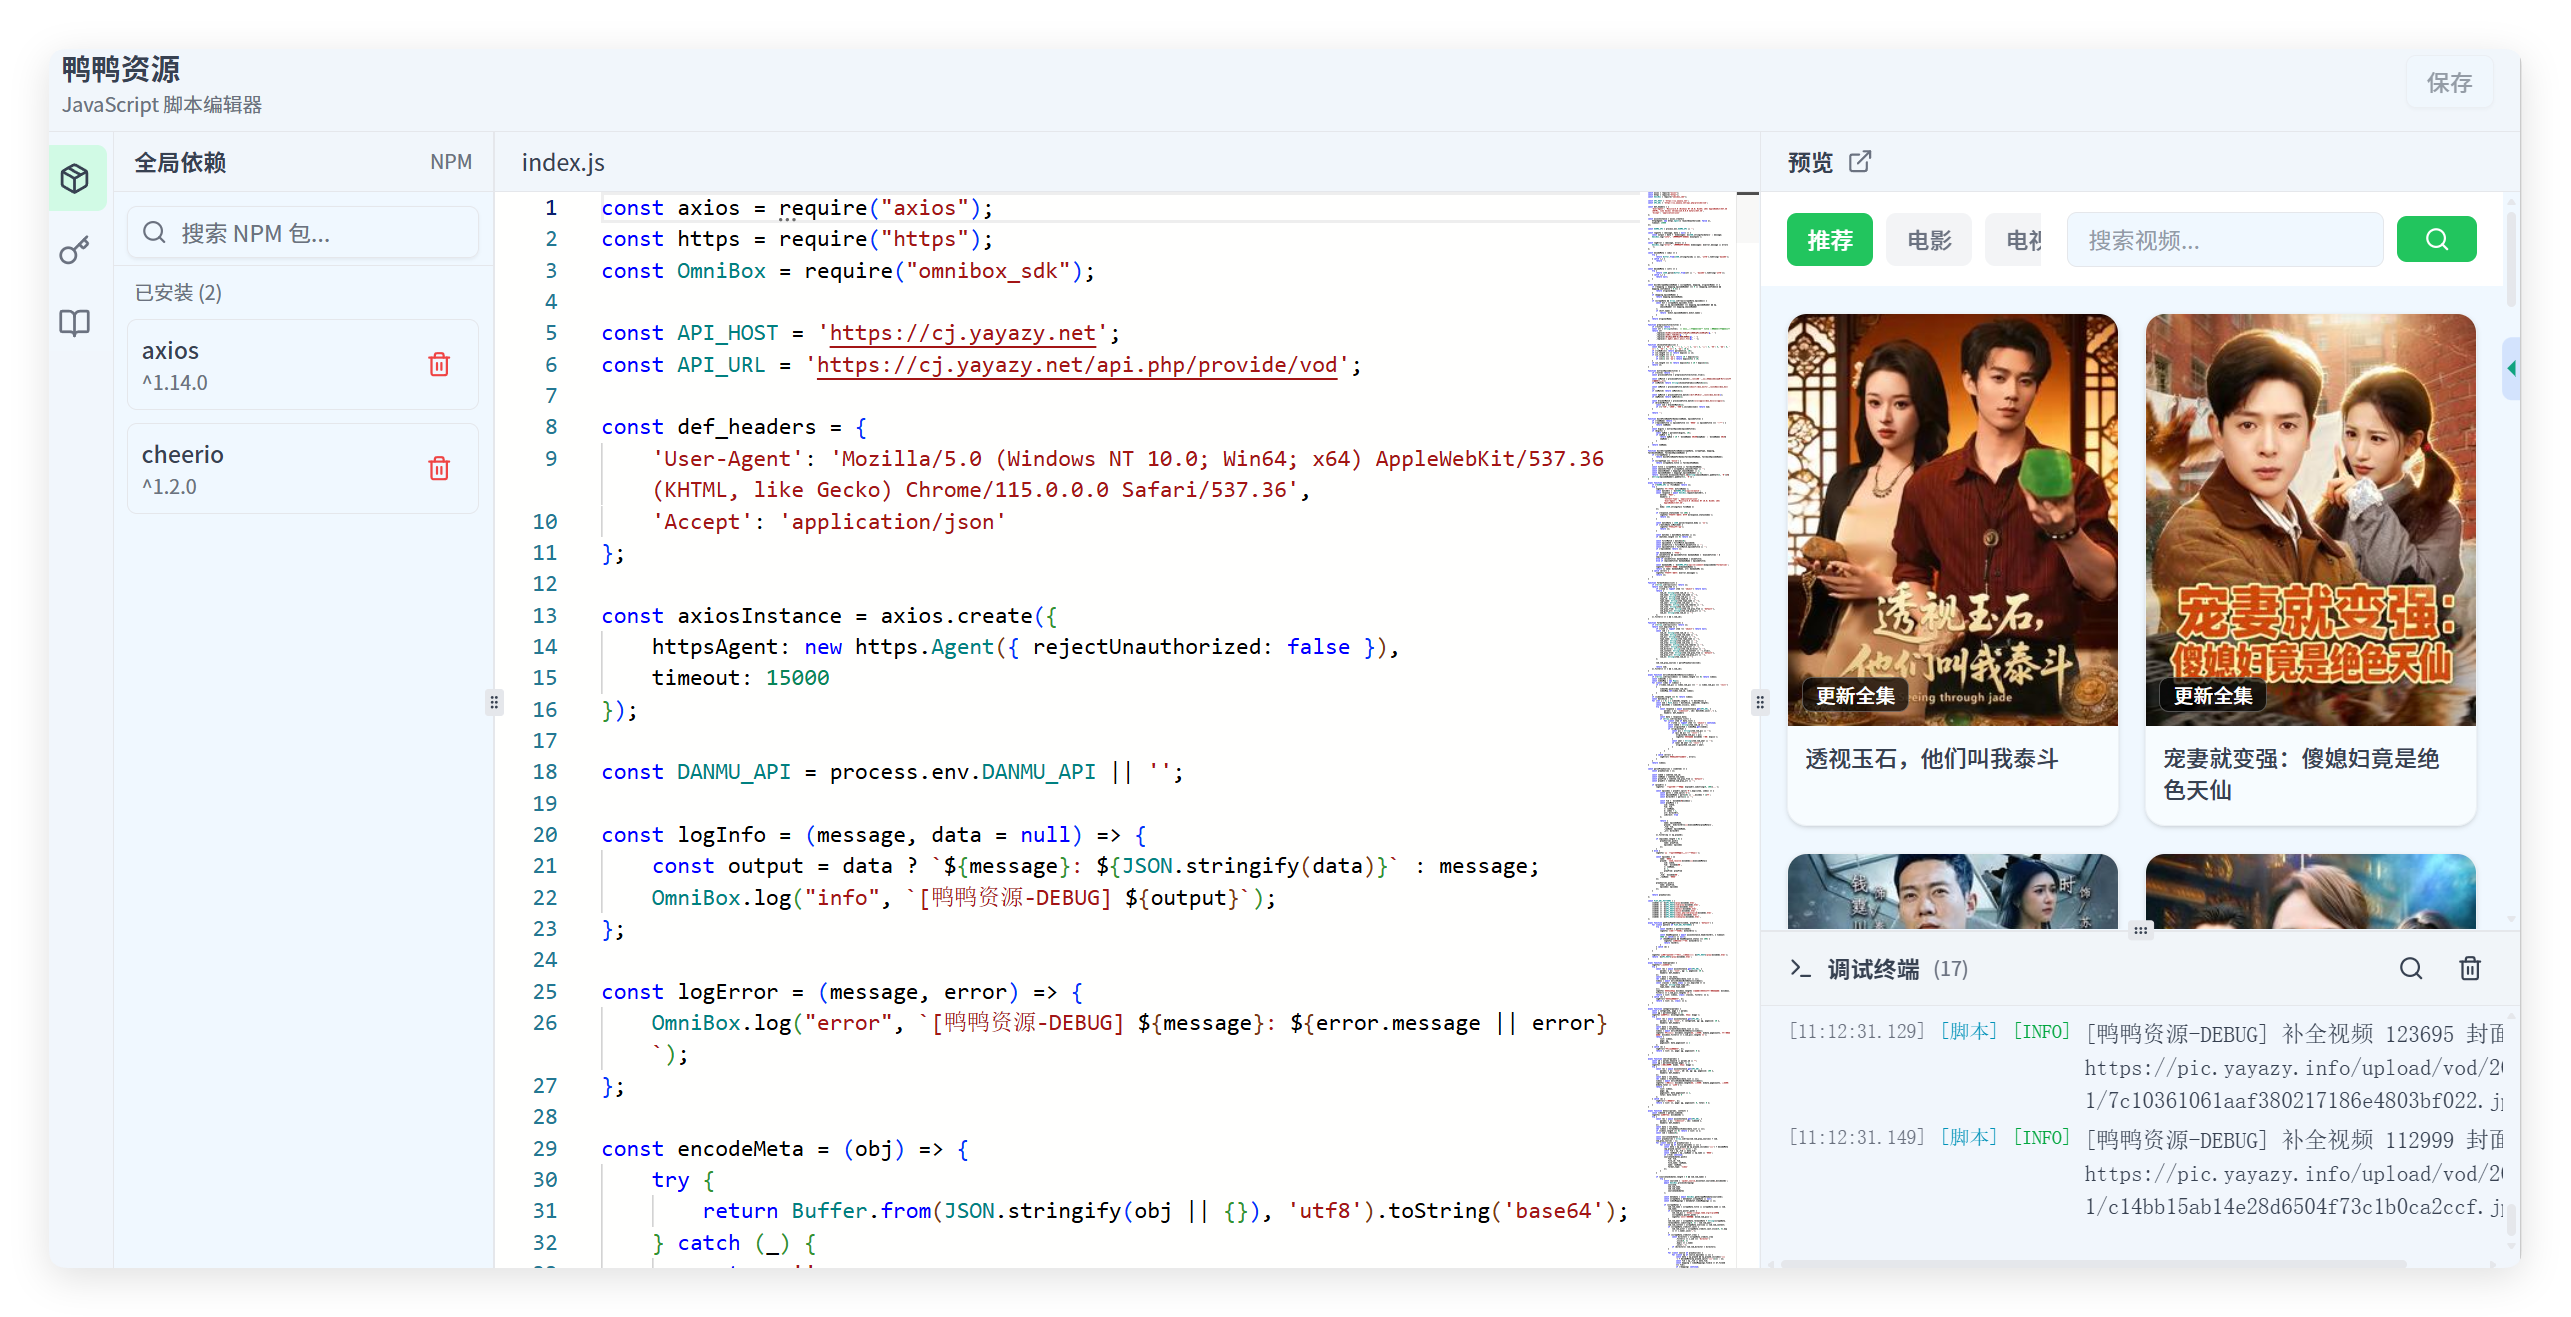Open the 宠妻就变强 poster thumbnail
This screenshot has height=1317, width=2571.
[x=2311, y=519]
